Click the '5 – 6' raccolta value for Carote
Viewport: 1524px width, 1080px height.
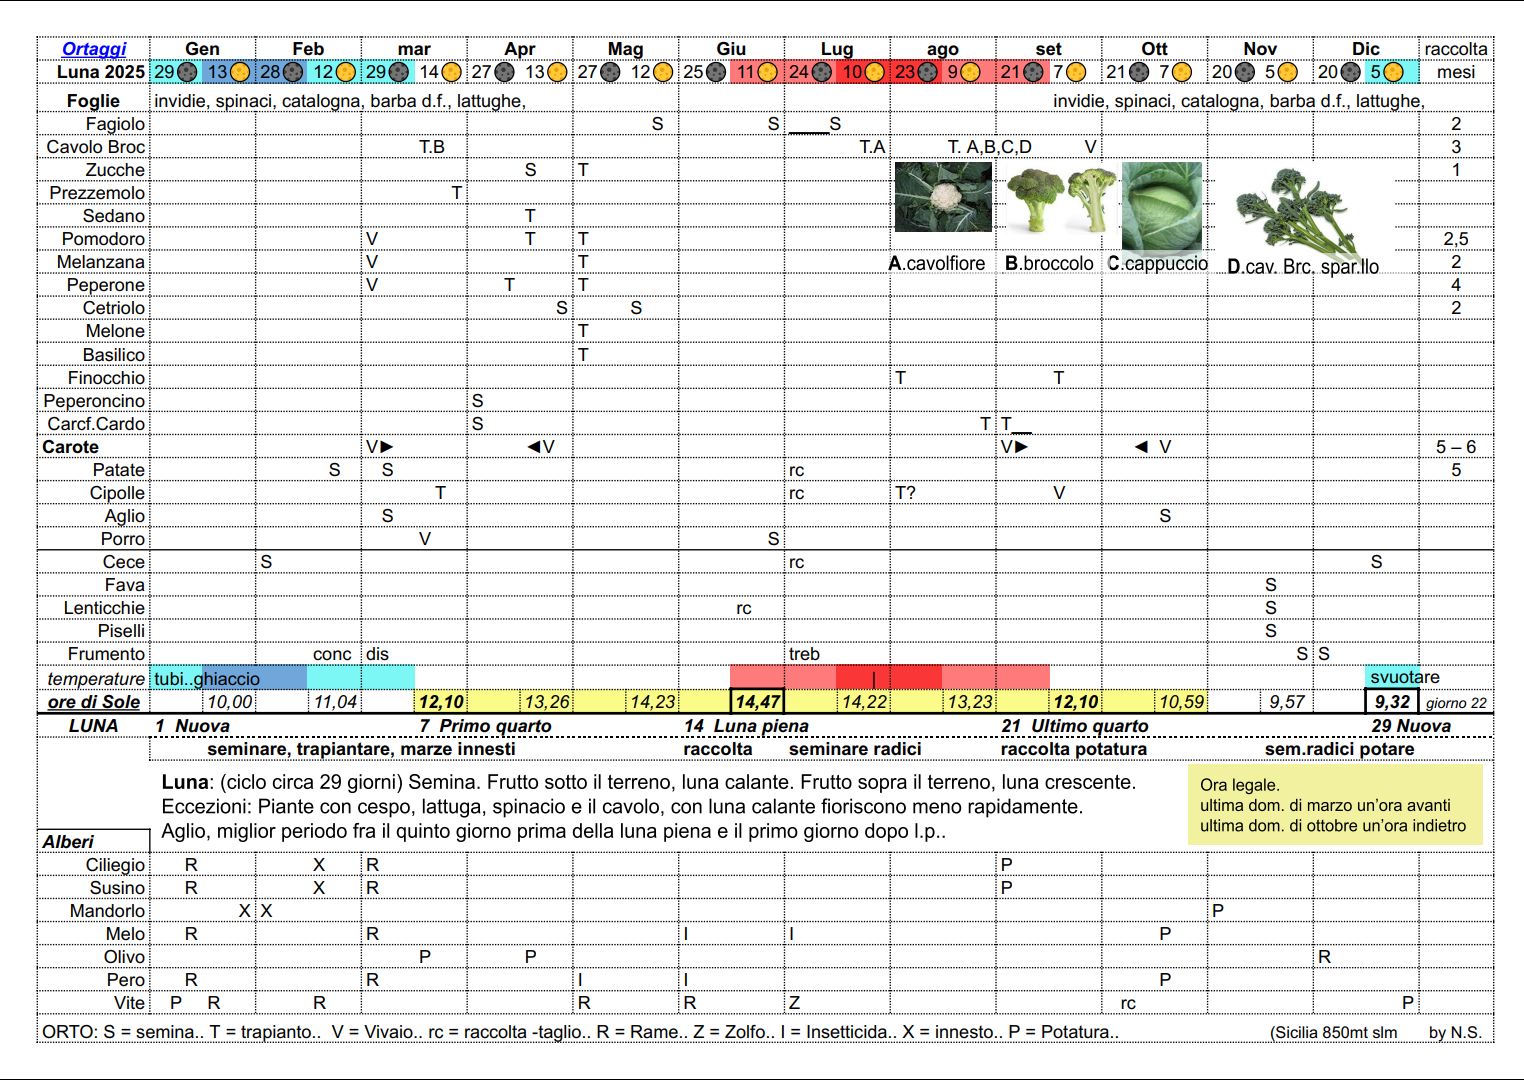pyautogui.click(x=1456, y=447)
